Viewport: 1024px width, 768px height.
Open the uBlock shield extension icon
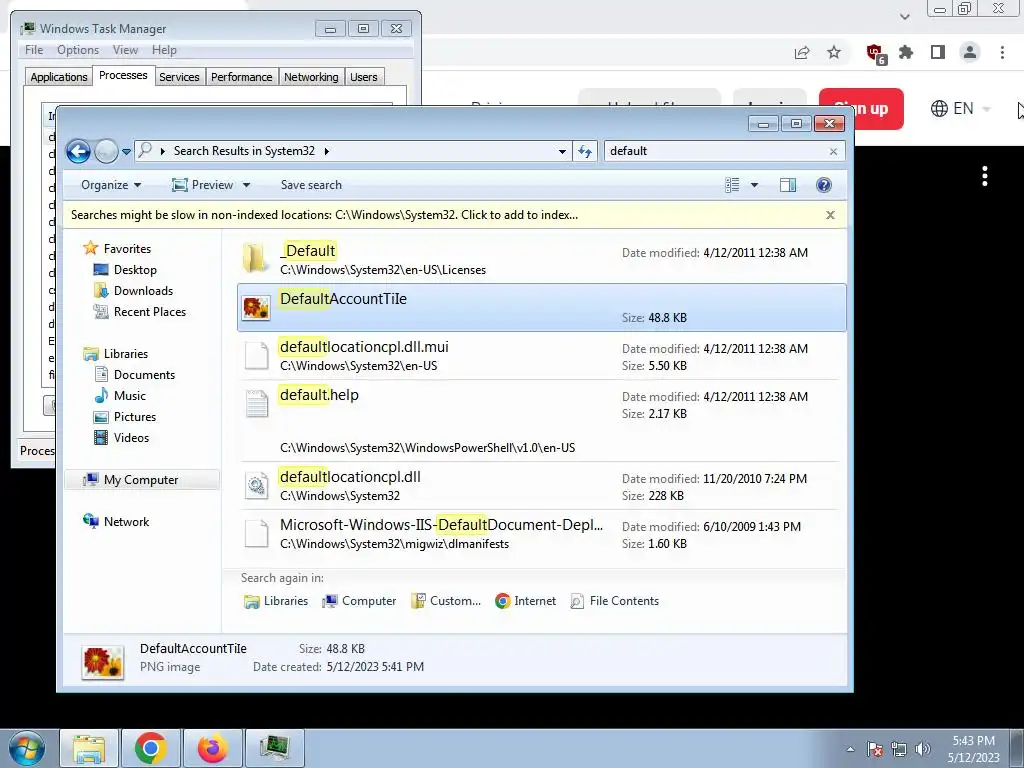pos(875,53)
